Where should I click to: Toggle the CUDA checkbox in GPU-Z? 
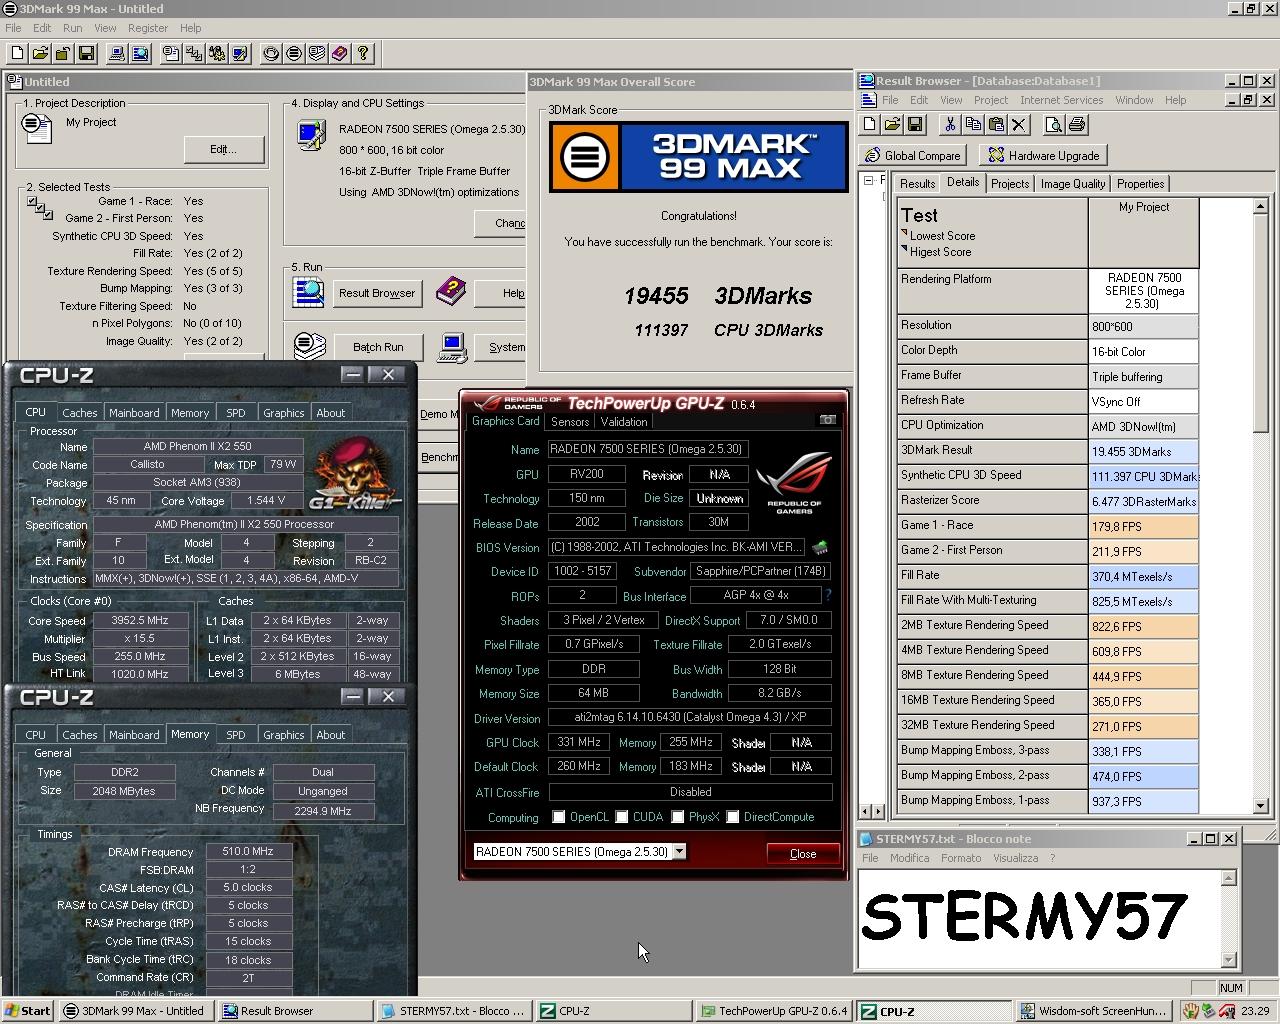[x=622, y=817]
